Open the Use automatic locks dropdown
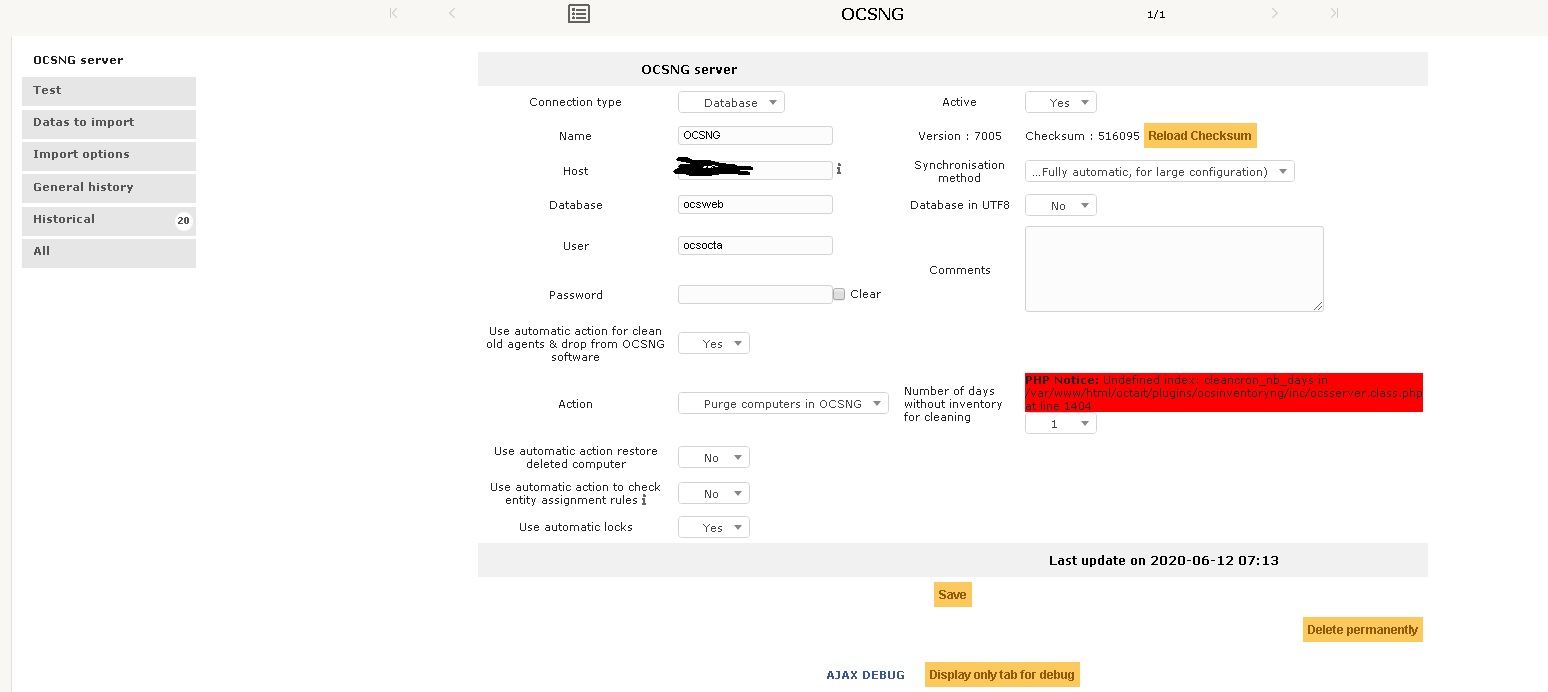1548x692 pixels. [x=714, y=527]
